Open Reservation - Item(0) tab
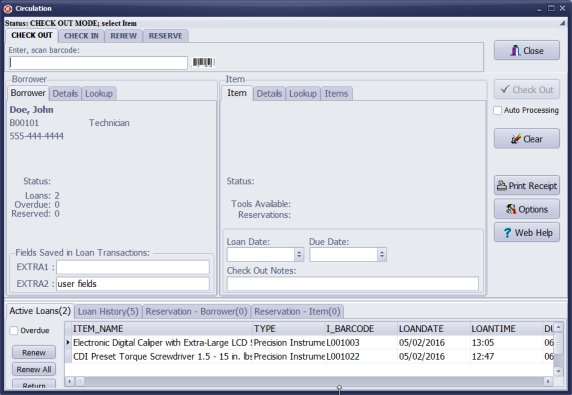The width and height of the screenshot is (572, 395). coord(297,311)
